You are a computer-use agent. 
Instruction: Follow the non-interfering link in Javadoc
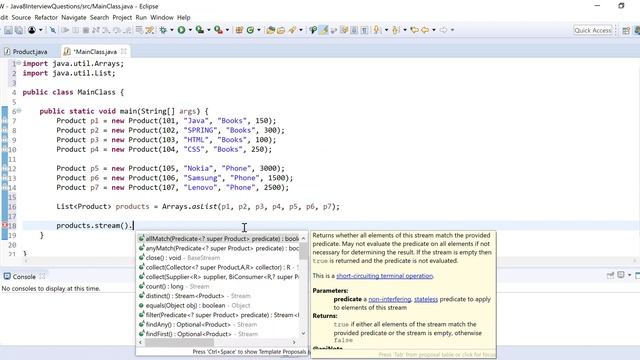[x=389, y=299]
